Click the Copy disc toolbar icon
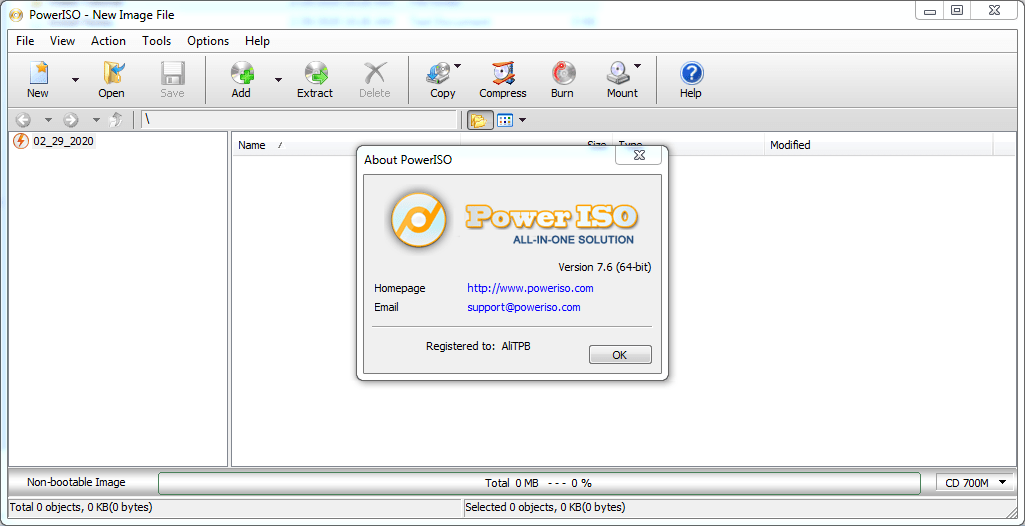1025x526 pixels. point(443,80)
